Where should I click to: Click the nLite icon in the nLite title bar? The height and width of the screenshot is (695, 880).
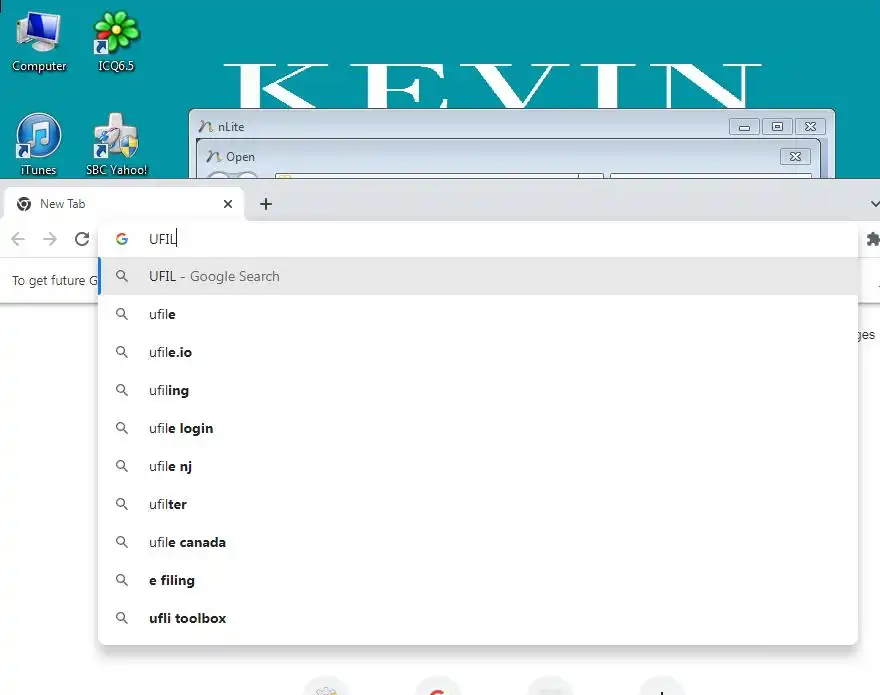205,127
